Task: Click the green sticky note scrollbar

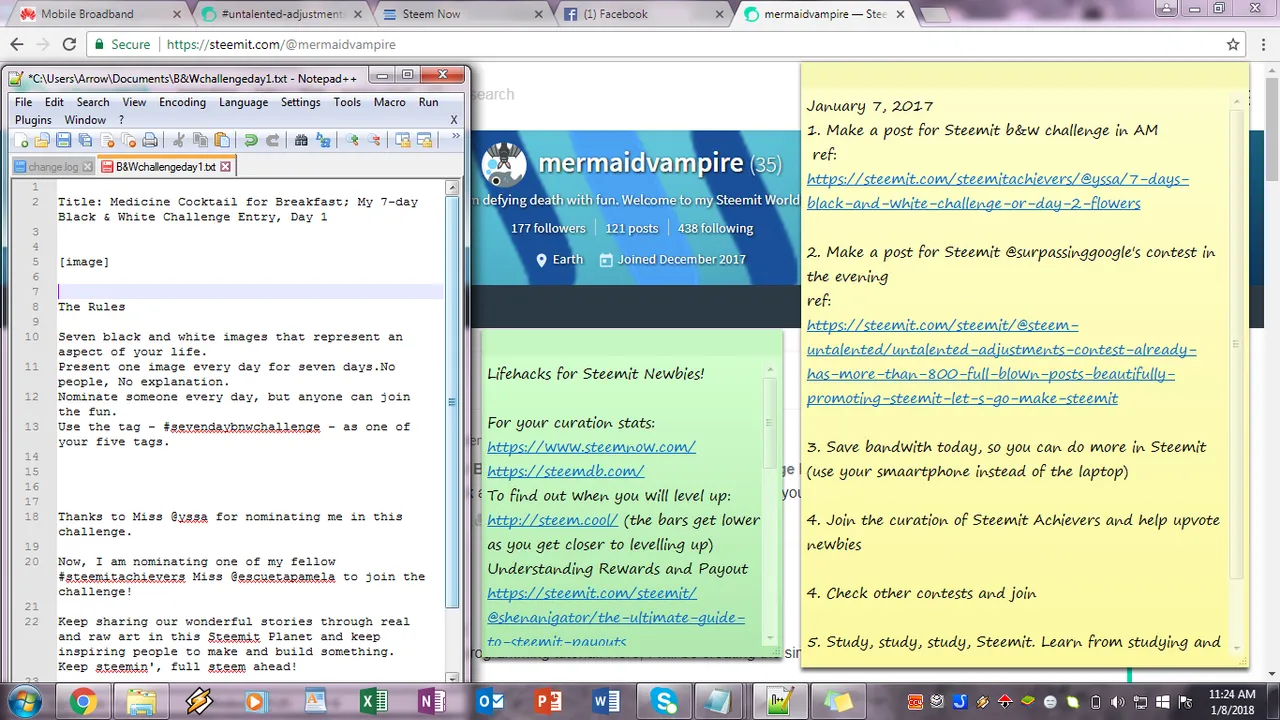Action: pyautogui.click(x=770, y=503)
